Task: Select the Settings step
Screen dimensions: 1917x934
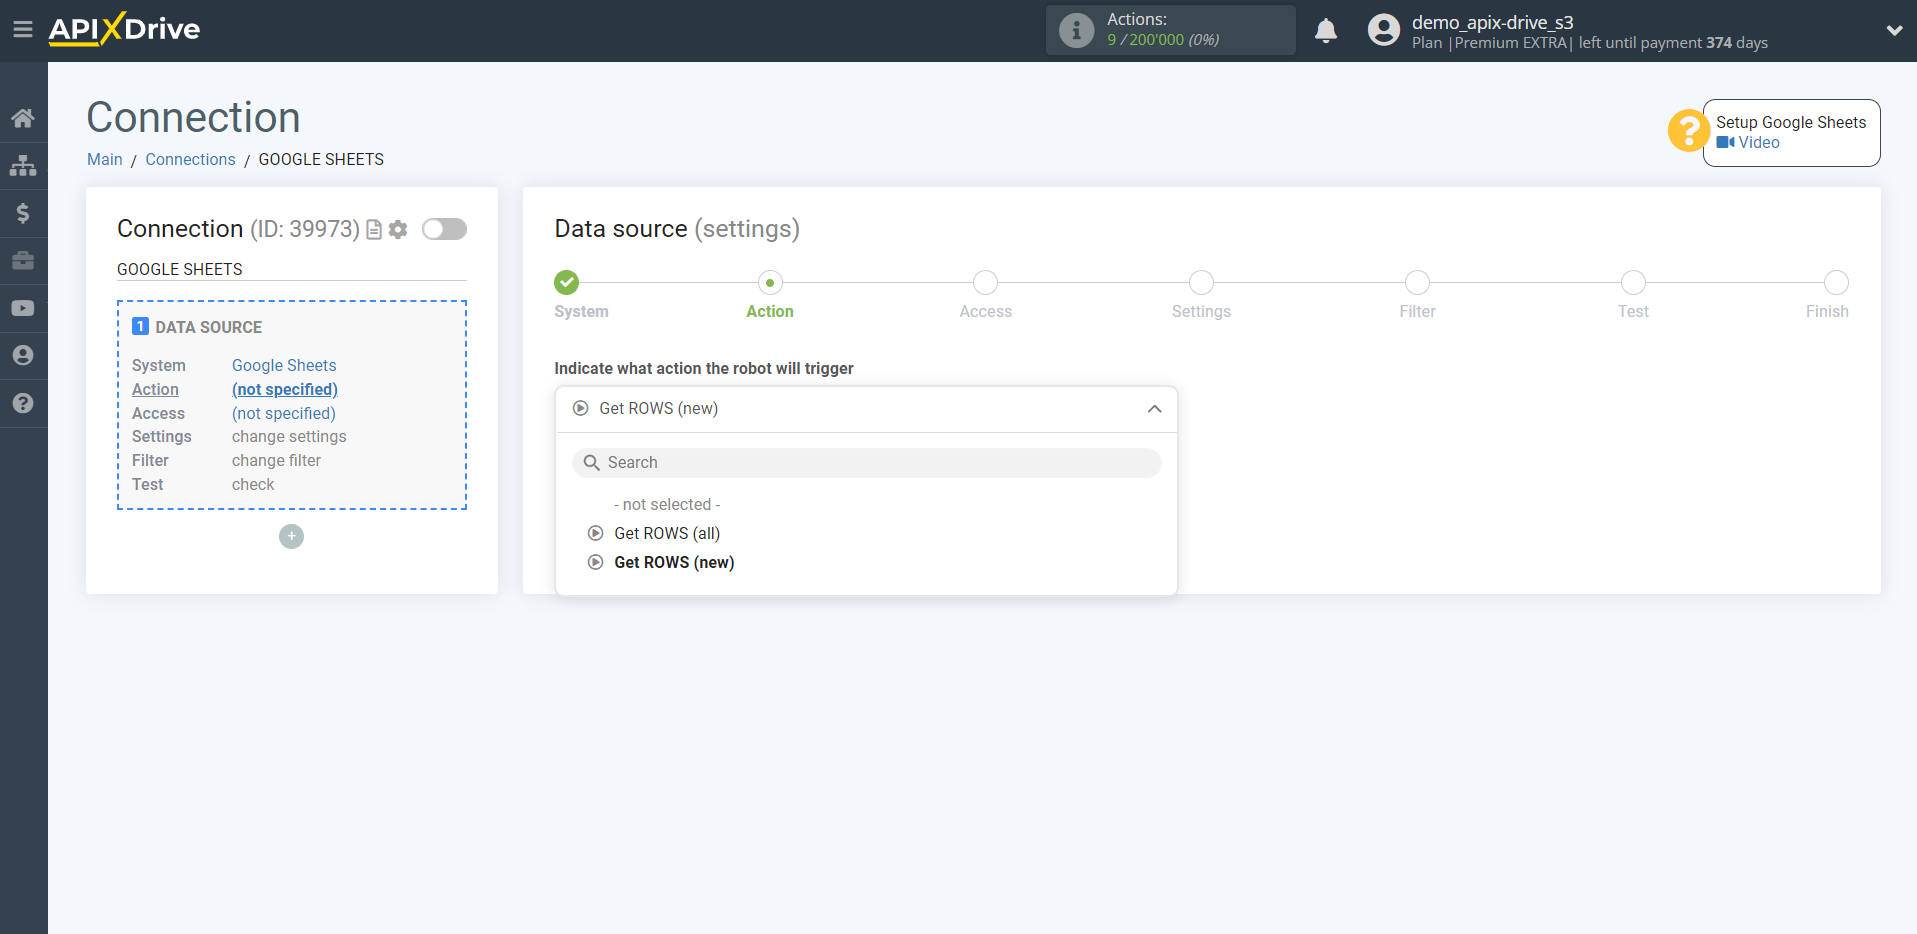Action: click(x=1201, y=283)
